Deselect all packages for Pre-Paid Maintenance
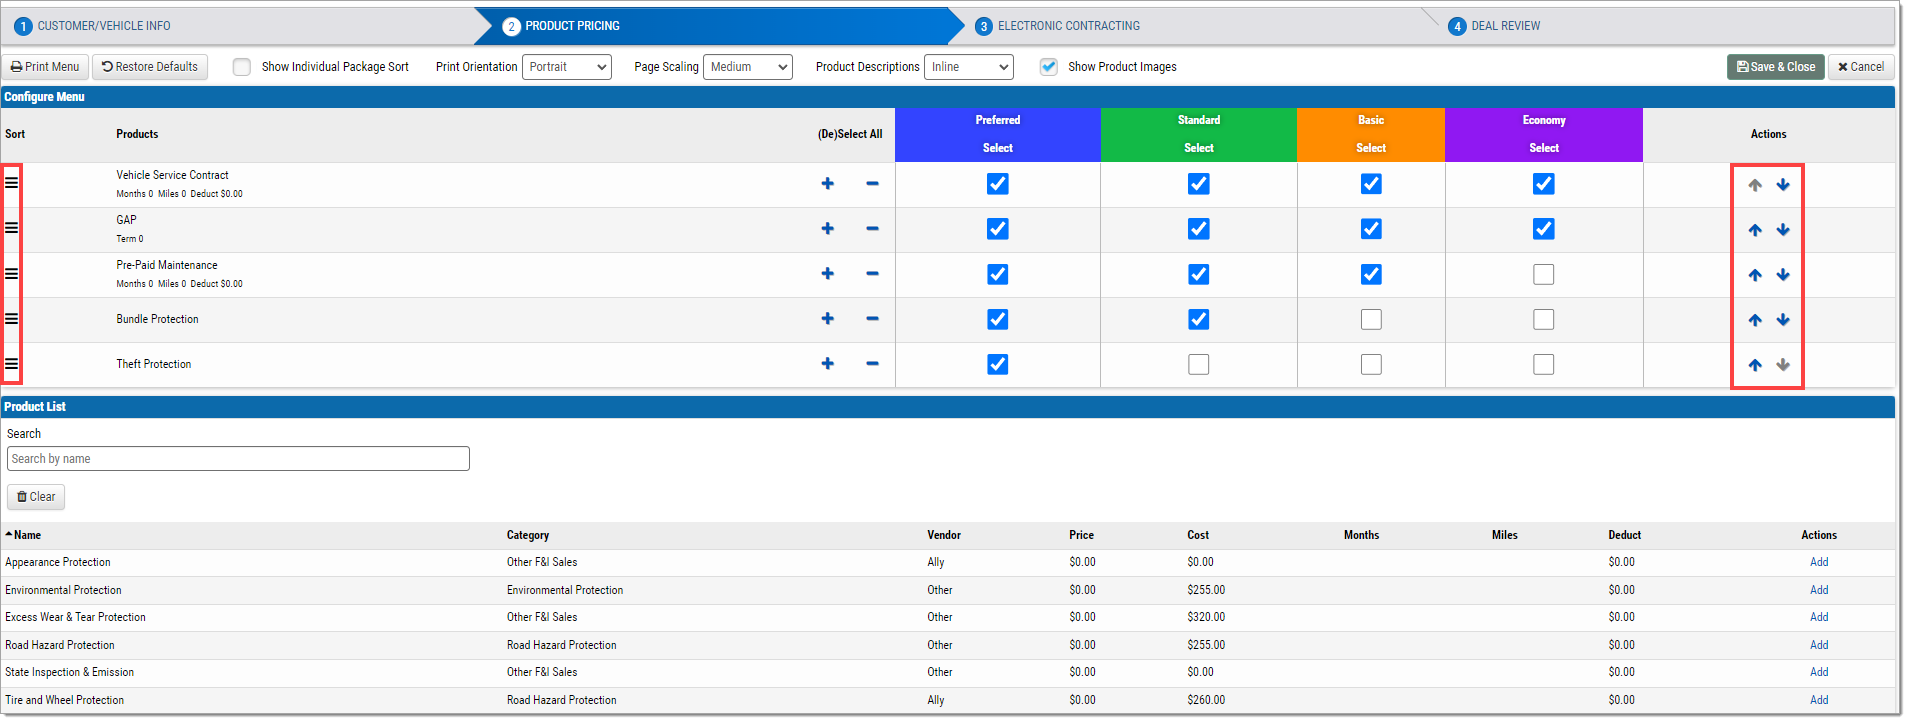Screen dimensions: 1907x721 tap(872, 274)
